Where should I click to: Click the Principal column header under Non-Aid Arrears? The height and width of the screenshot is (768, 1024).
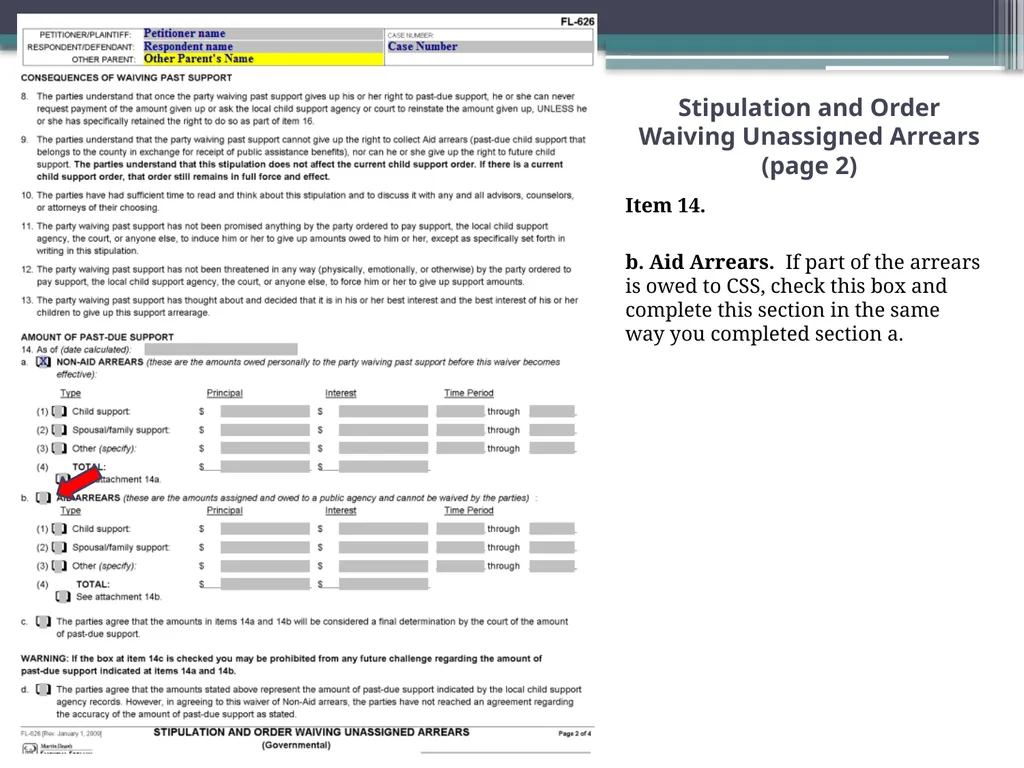coord(225,393)
